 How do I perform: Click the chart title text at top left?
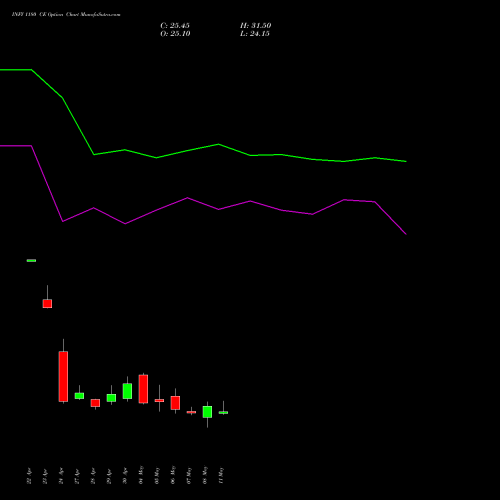(66, 15)
